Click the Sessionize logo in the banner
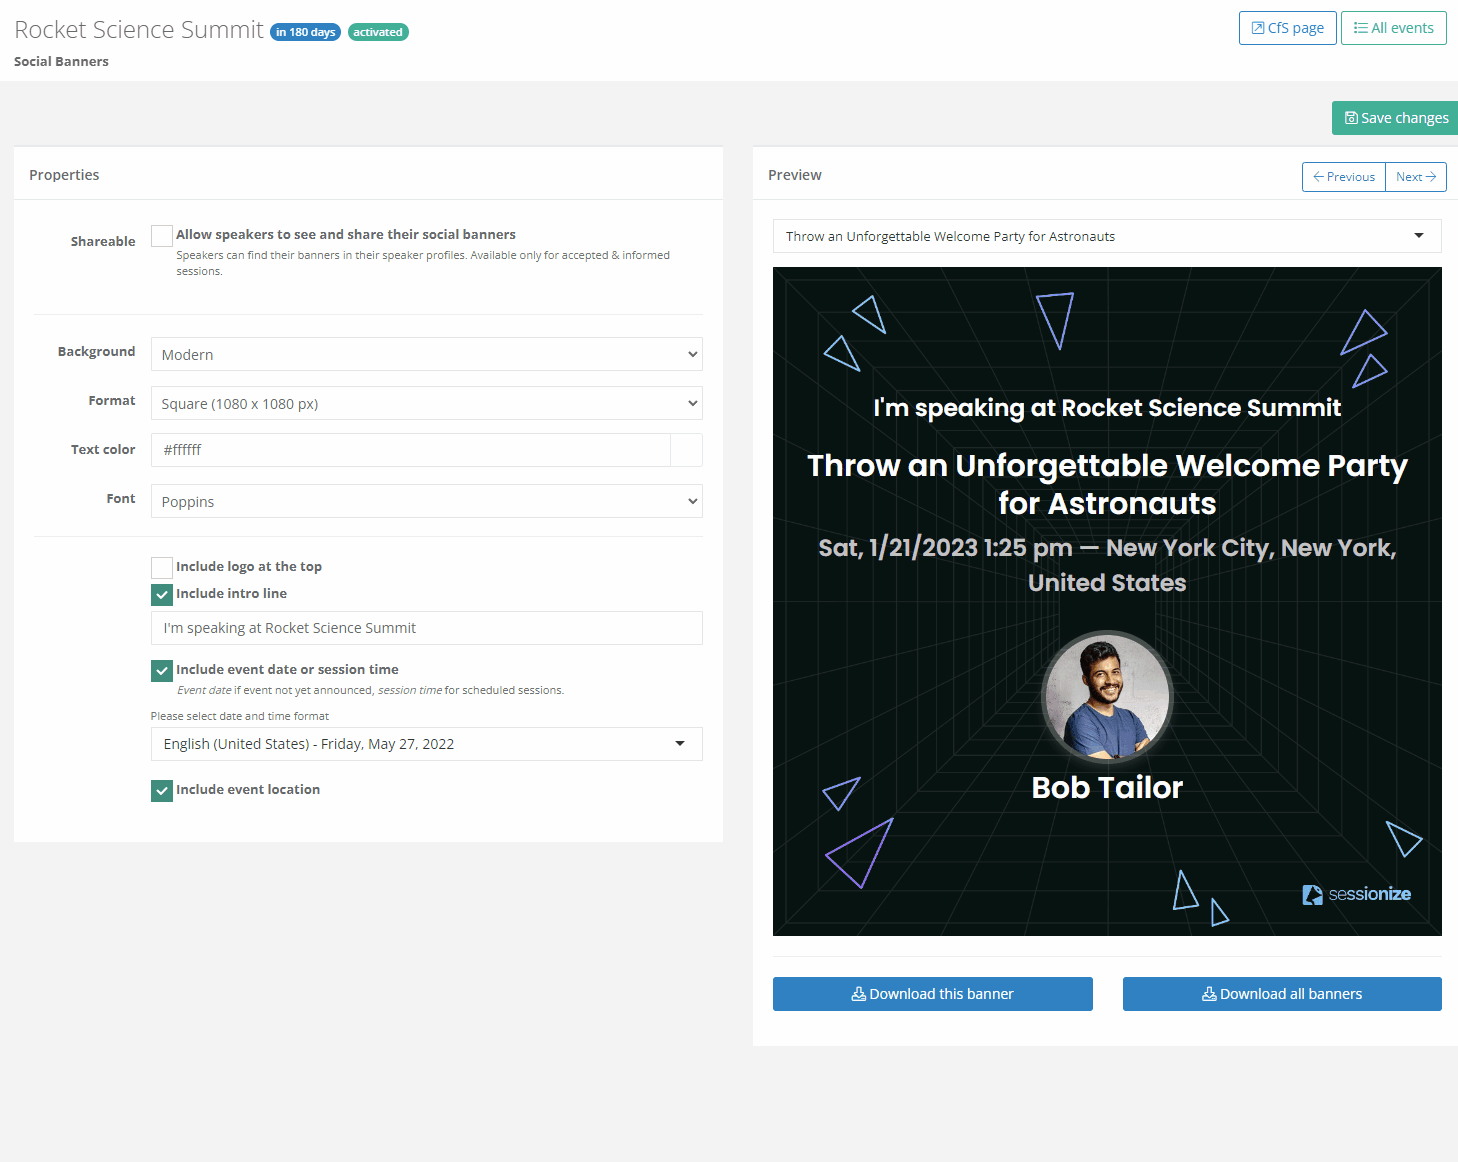 point(1356,894)
